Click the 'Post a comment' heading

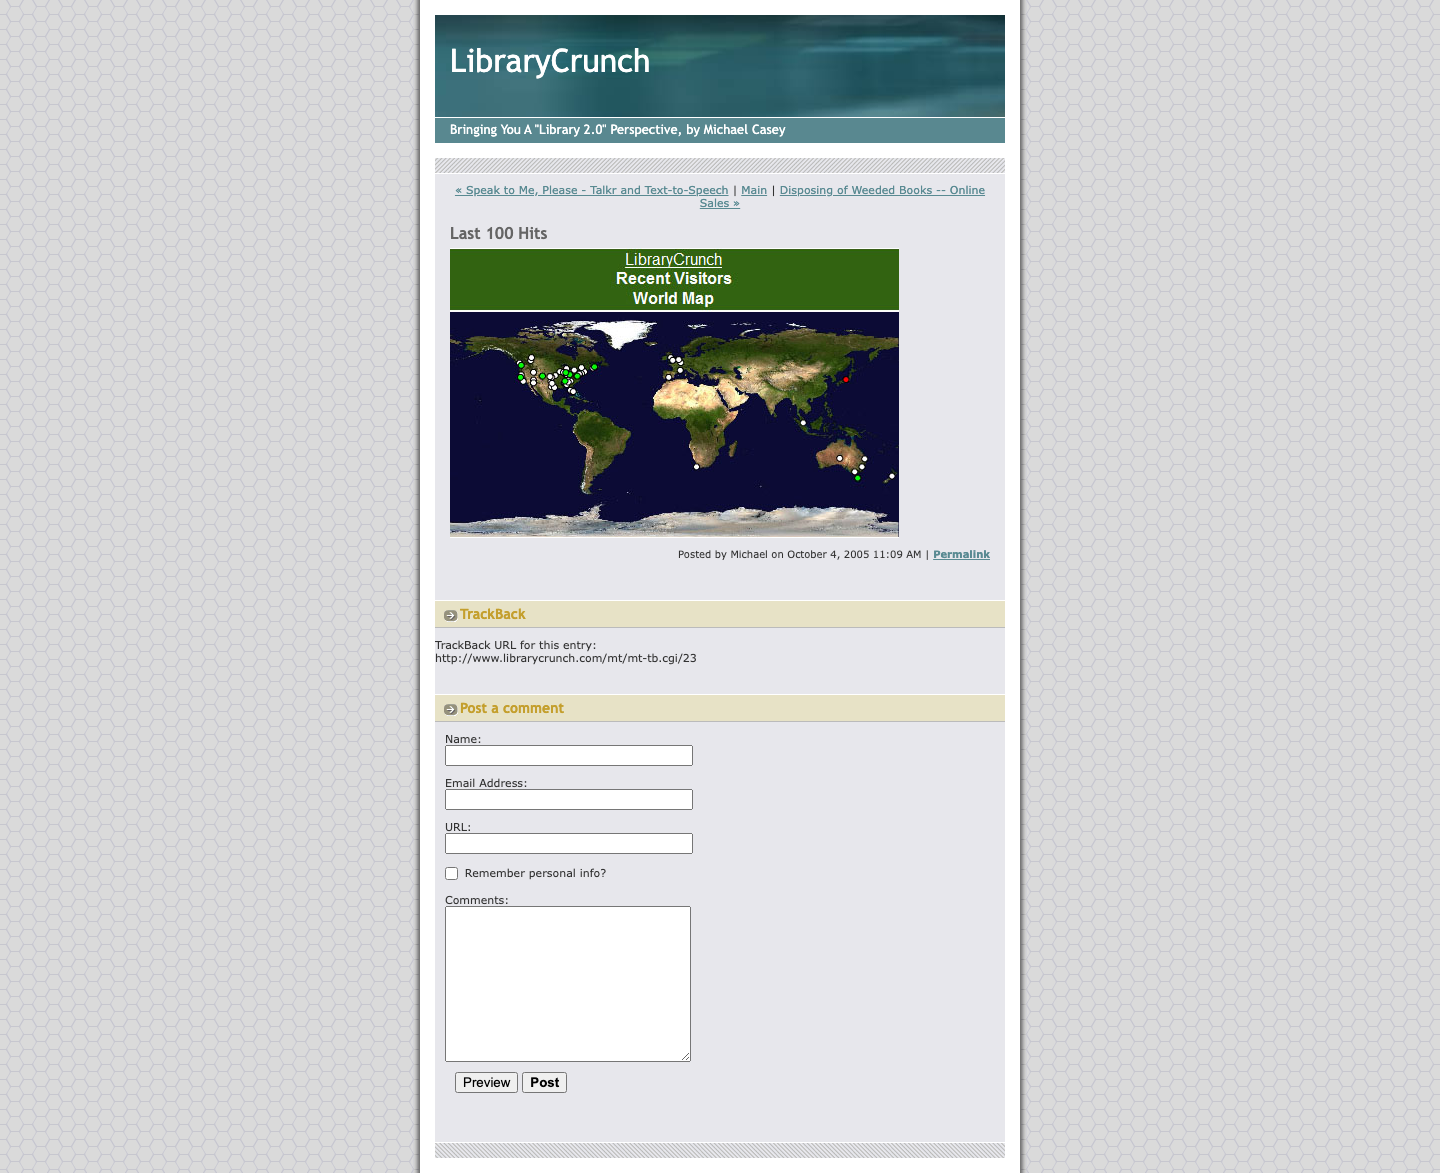click(x=512, y=708)
